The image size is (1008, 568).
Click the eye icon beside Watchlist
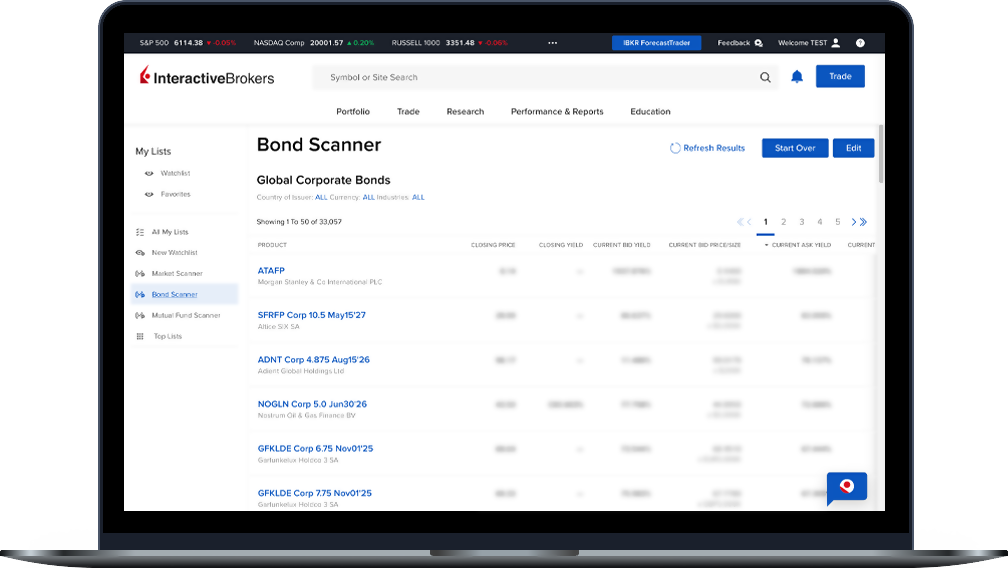coord(149,174)
